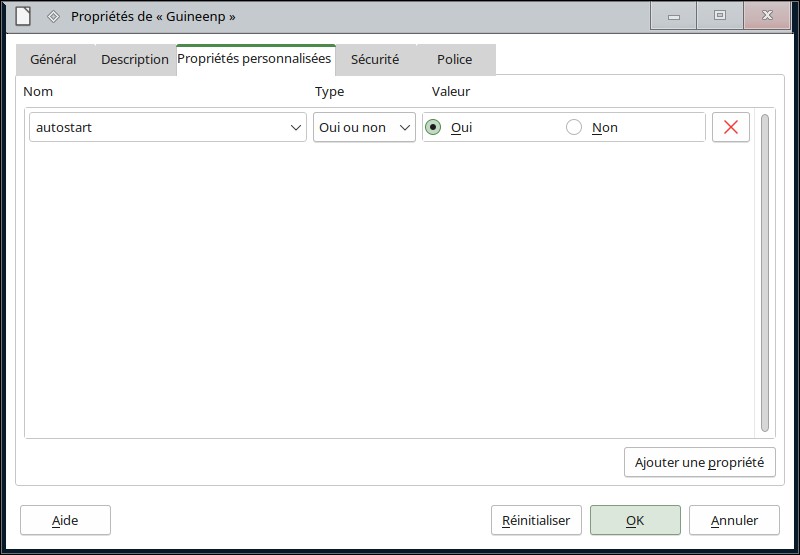Viewport: 800px width, 555px height.
Task: Select the Non radio button
Action: (574, 127)
